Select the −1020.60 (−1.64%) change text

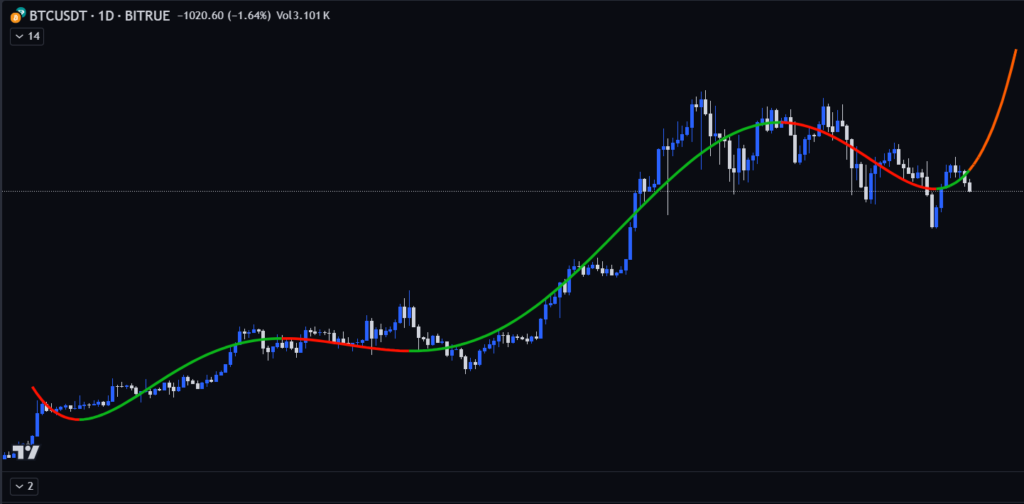(224, 15)
